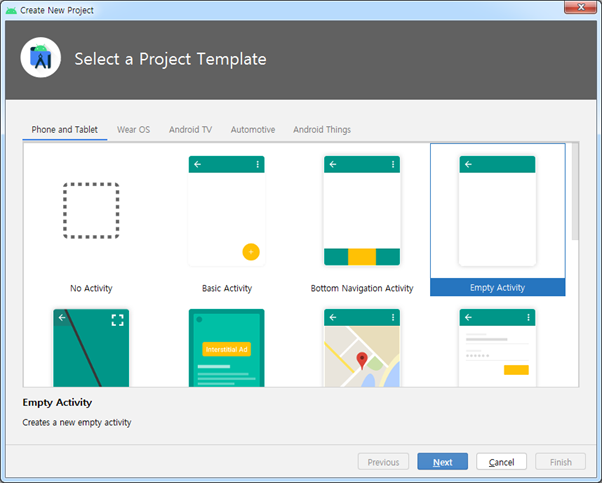Click the Empty Activity selected label
602x483 pixels.
point(497,288)
